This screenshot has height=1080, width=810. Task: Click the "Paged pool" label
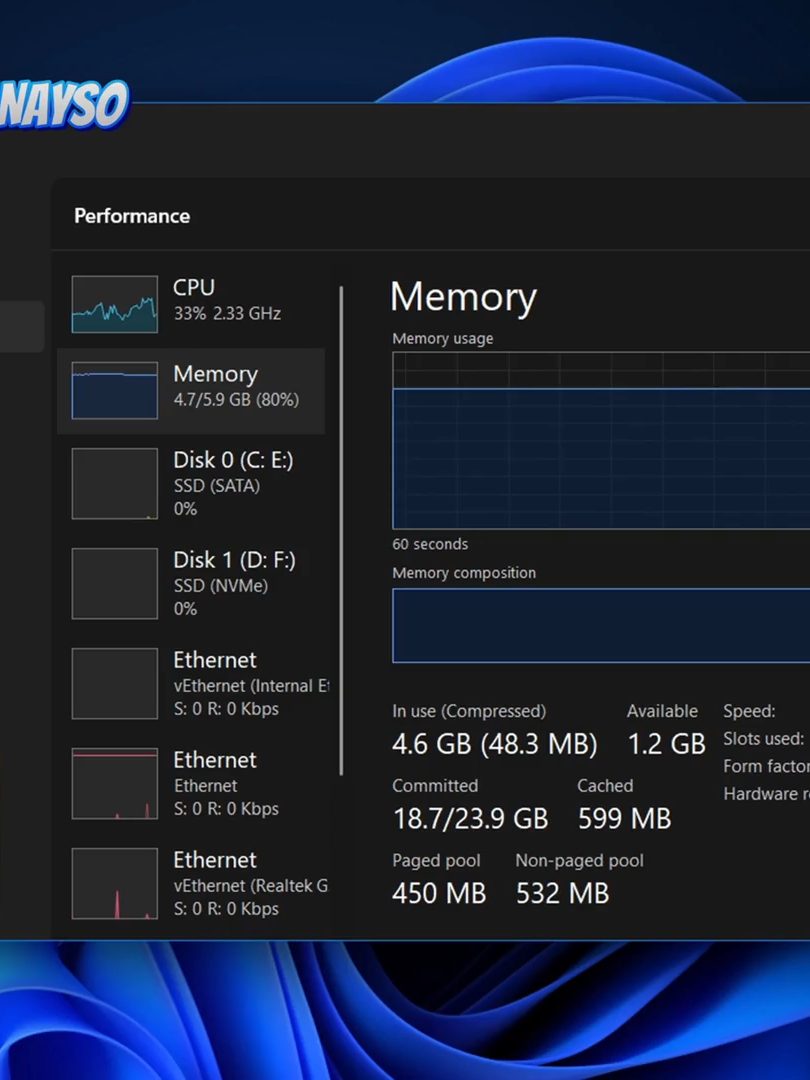click(436, 860)
